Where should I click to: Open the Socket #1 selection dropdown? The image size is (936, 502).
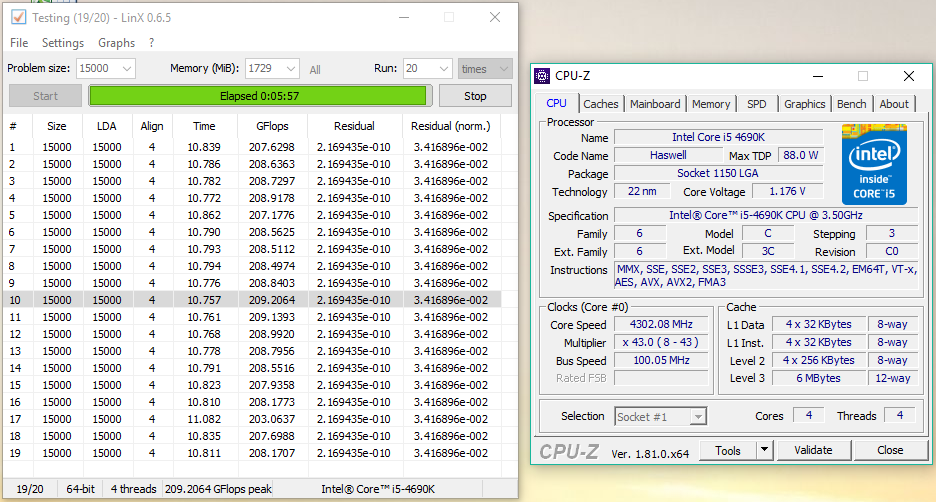pyautogui.click(x=661, y=416)
